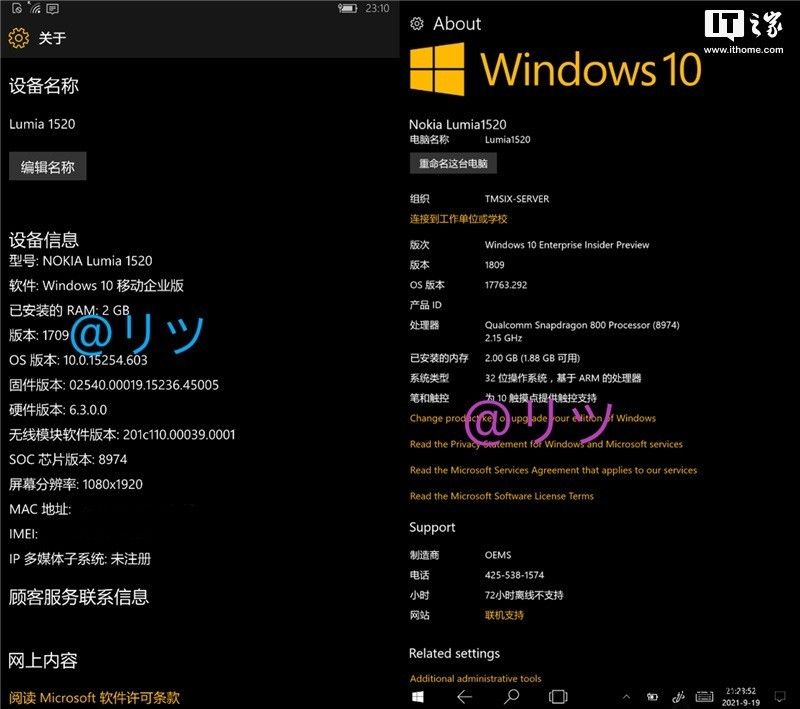
Task: Click the gear icon next to 关于
Action: pos(19,38)
